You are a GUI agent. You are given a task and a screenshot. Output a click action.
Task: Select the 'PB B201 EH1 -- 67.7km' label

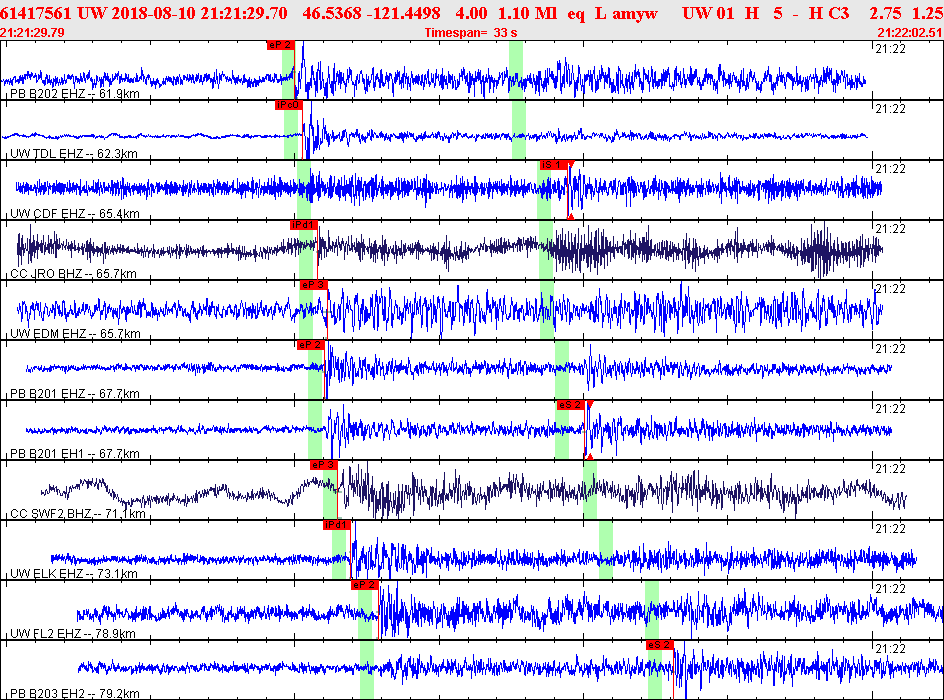coord(75,454)
